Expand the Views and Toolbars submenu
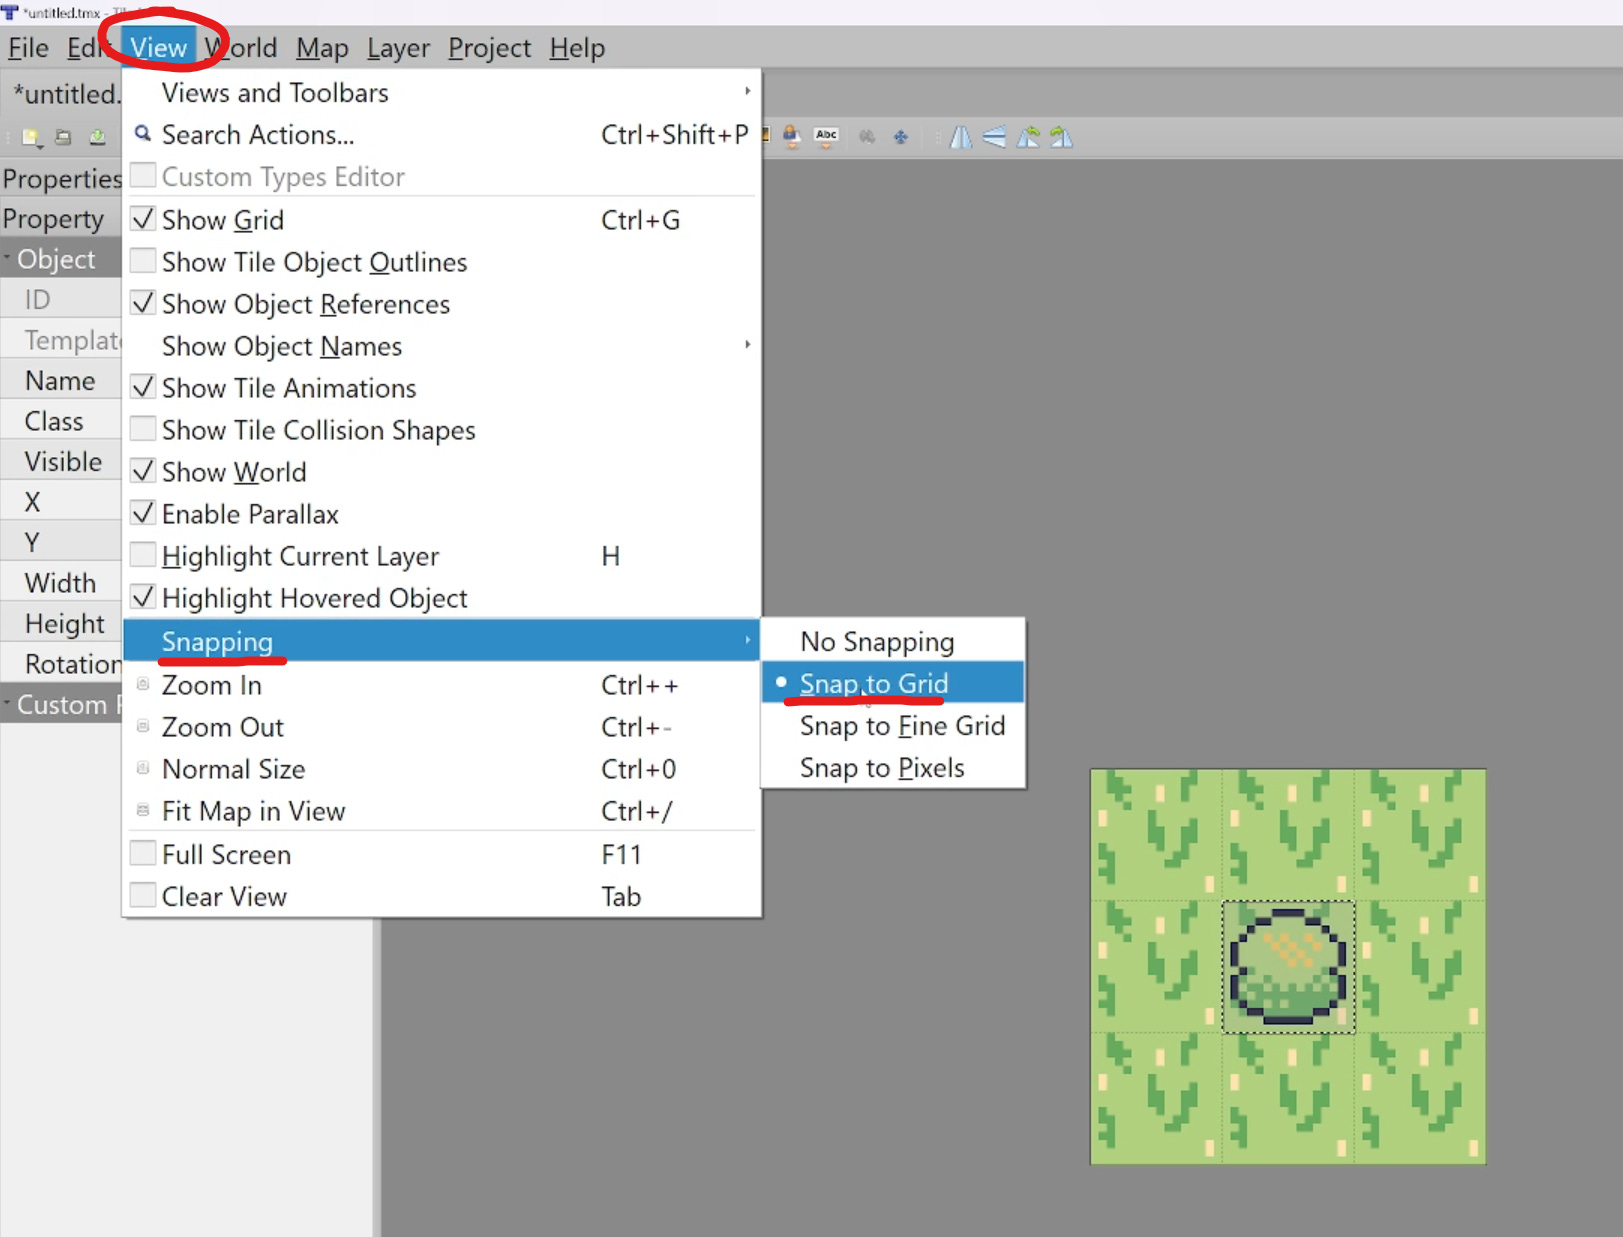Image resolution: width=1623 pixels, height=1237 pixels. point(275,92)
